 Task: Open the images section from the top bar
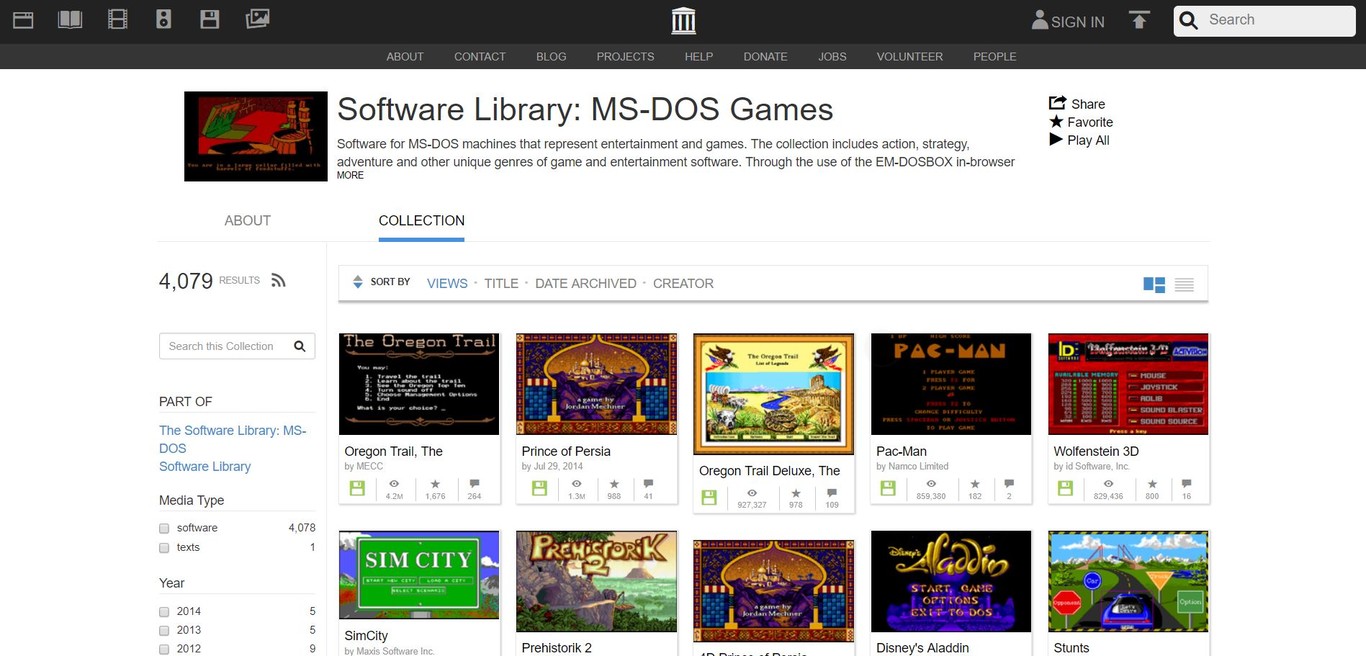tap(256, 18)
